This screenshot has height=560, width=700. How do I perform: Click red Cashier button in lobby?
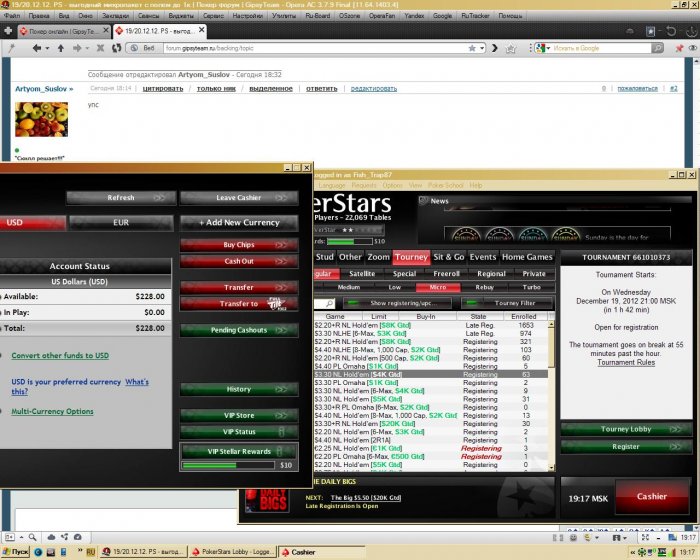point(652,497)
